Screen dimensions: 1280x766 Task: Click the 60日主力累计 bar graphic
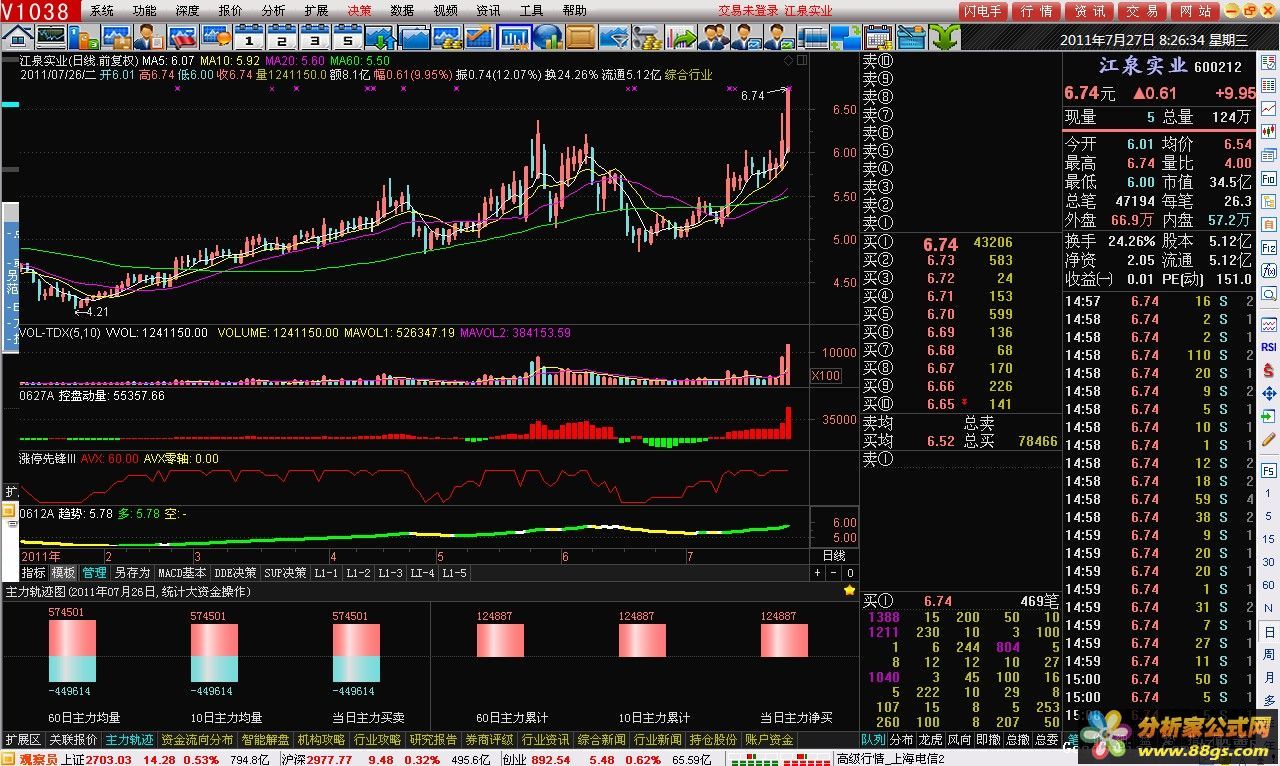point(500,640)
